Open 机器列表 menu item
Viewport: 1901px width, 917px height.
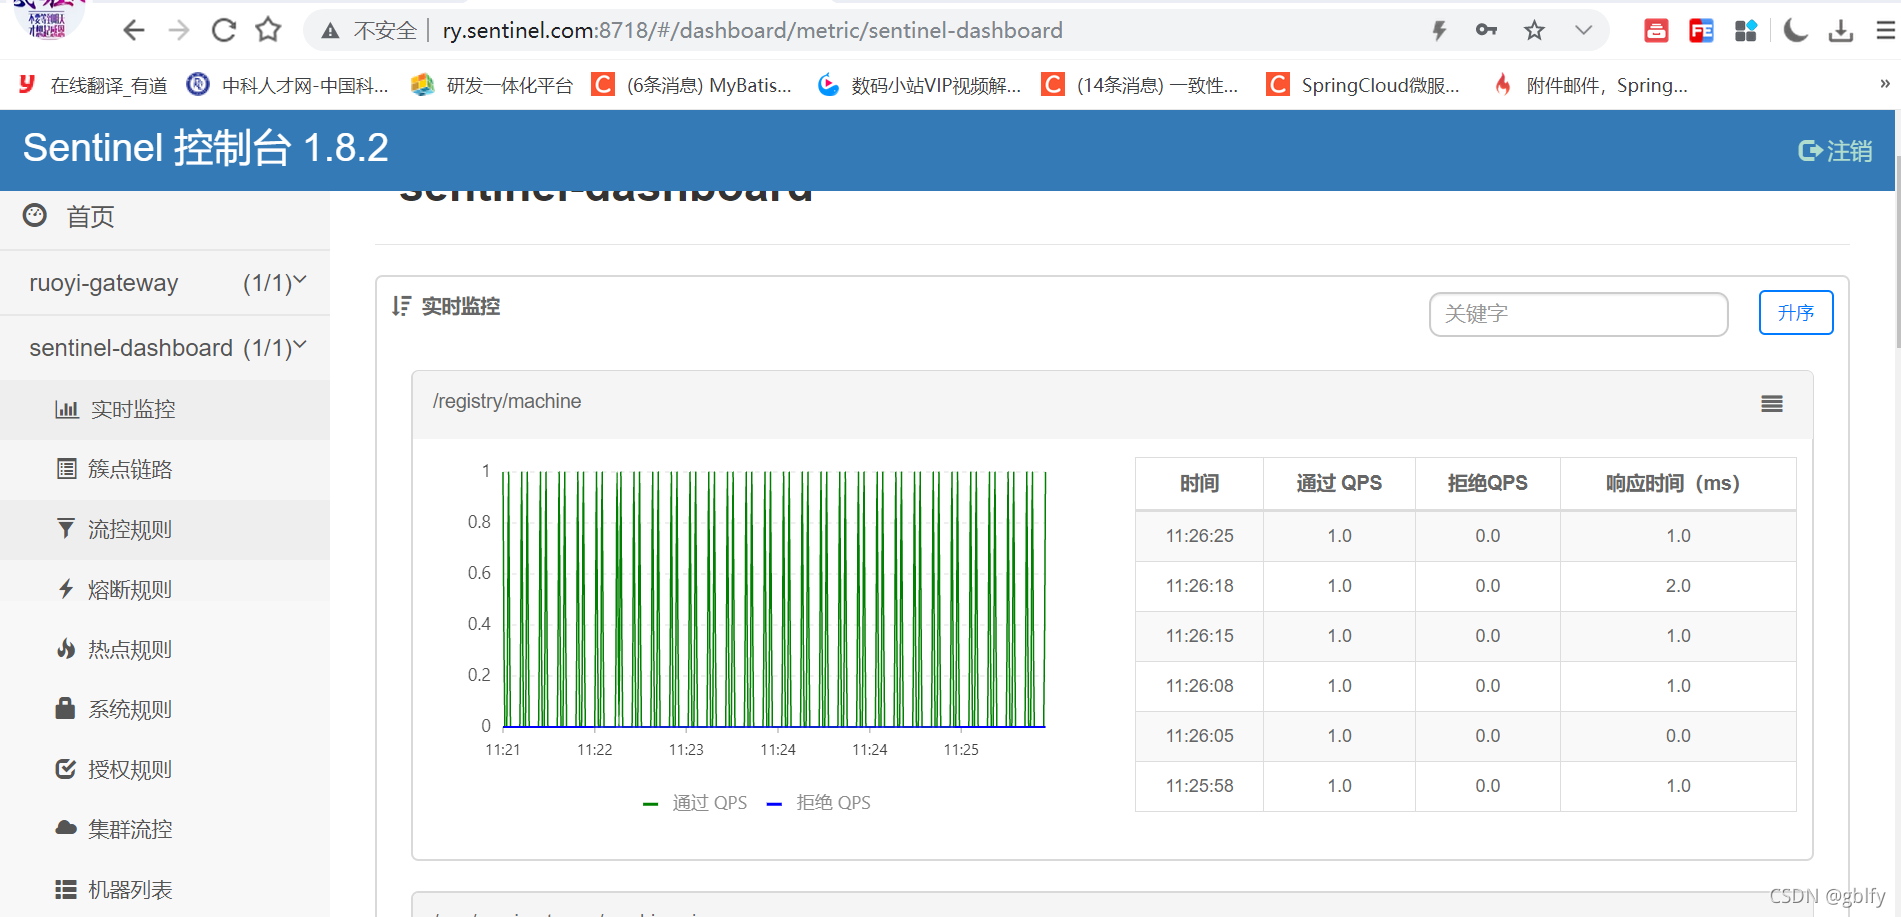pos(165,889)
